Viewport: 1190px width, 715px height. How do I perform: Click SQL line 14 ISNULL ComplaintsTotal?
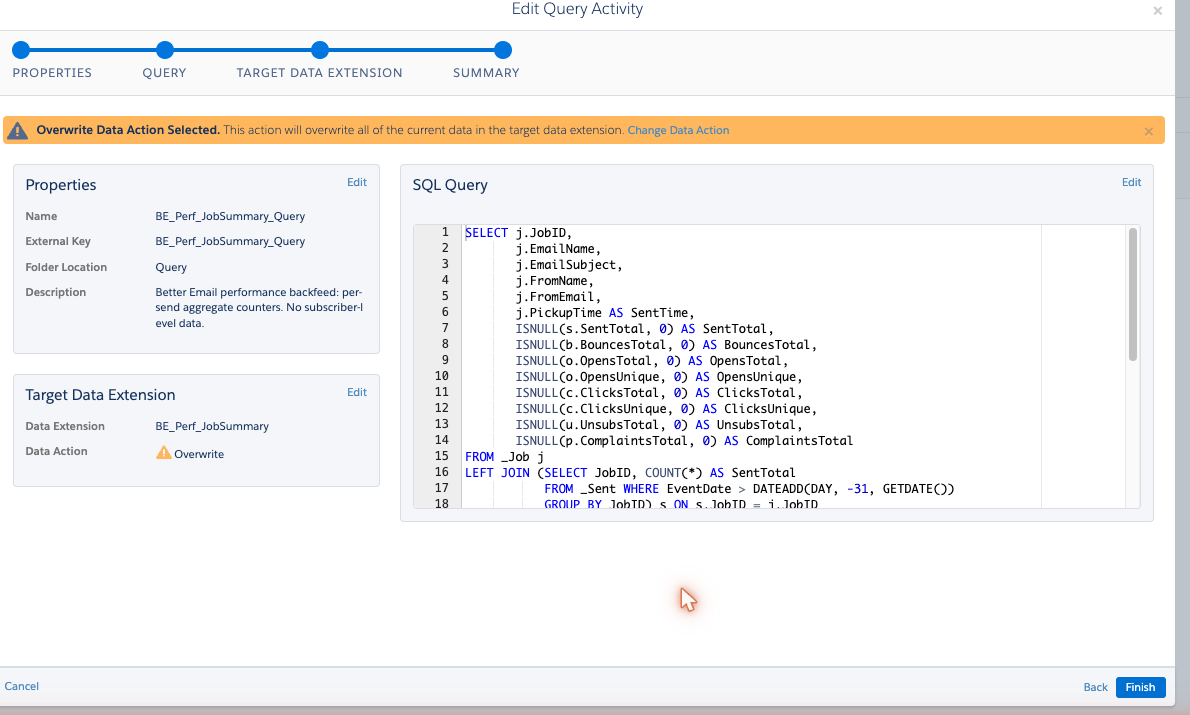pos(684,440)
